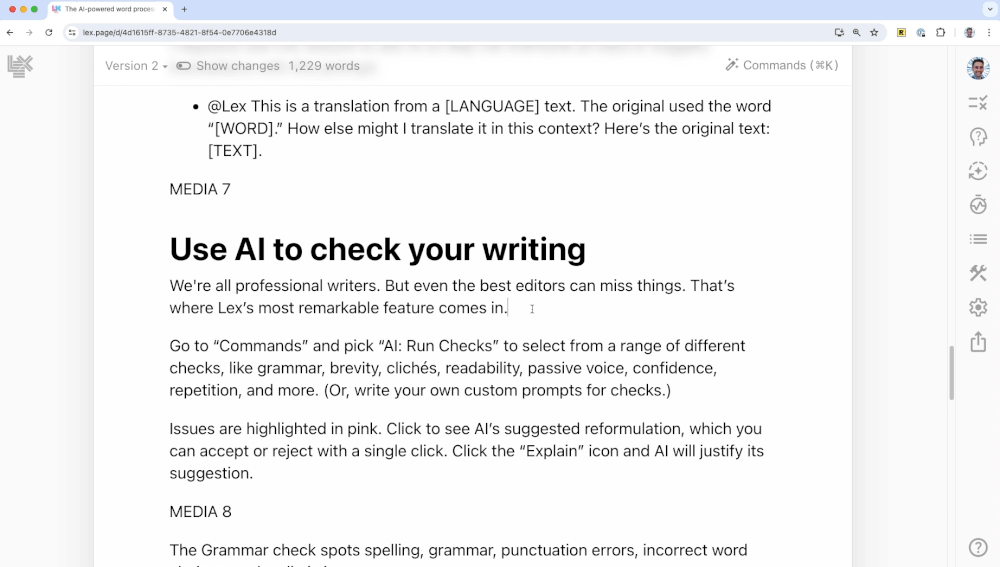The width and height of the screenshot is (1000, 567).
Task: Open Commands (⌘K) menu
Action: [x=782, y=65]
